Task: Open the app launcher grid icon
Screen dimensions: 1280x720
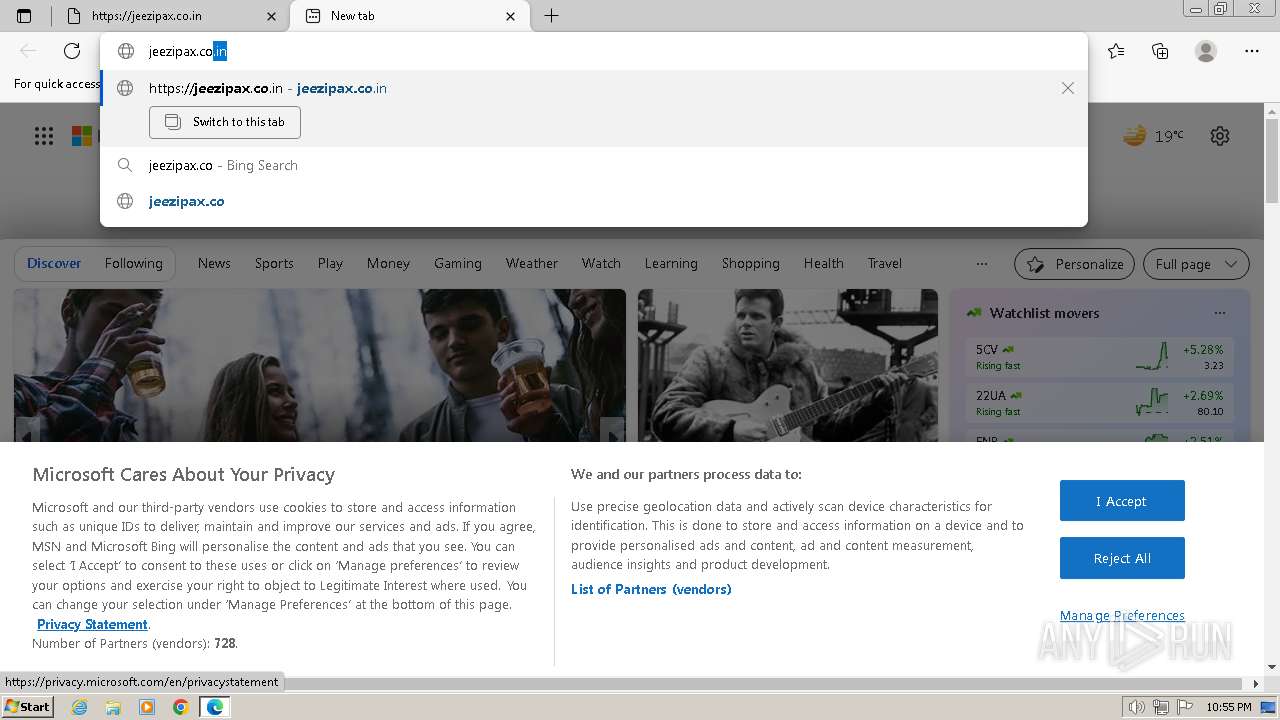Action: tap(44, 136)
